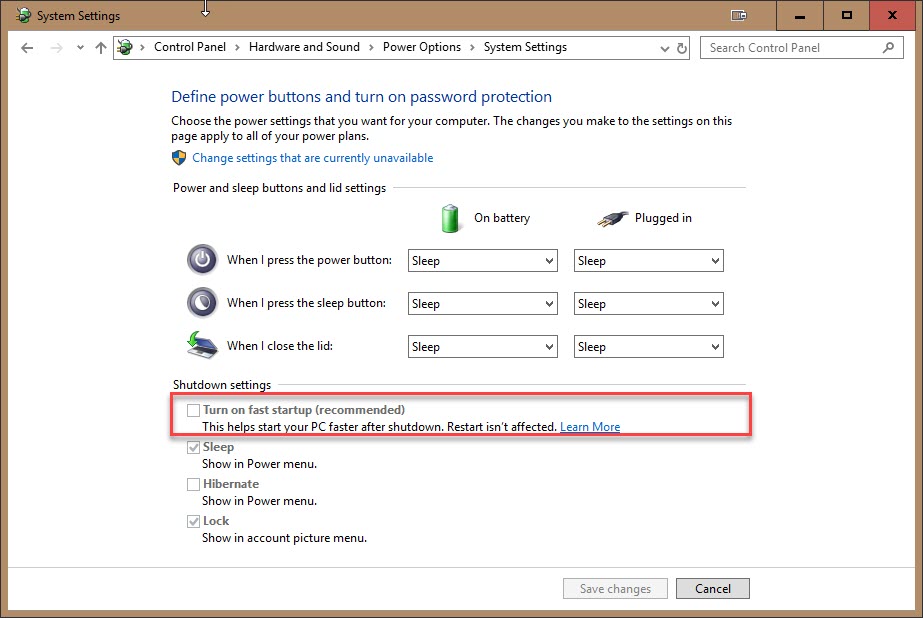This screenshot has width=923, height=618.
Task: Click the power button icon
Action: 202,260
